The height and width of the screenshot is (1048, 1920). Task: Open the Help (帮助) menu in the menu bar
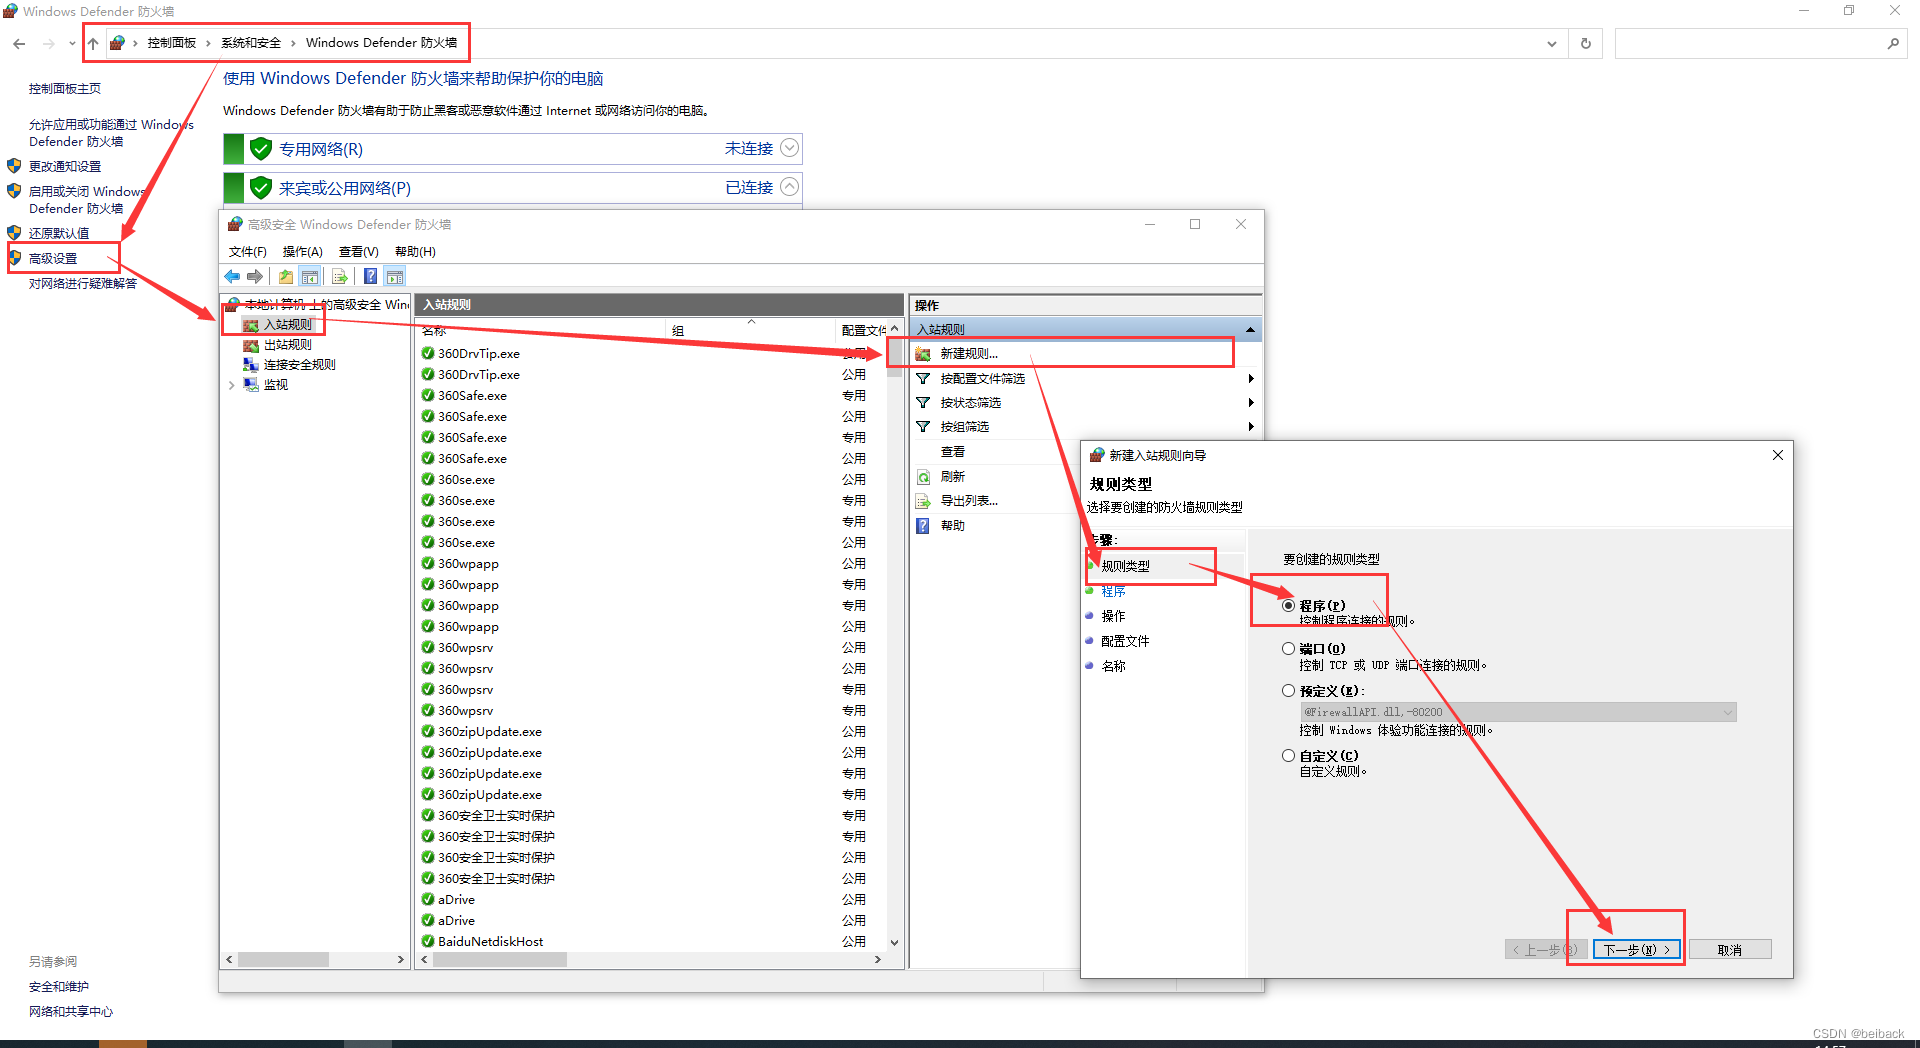pyautogui.click(x=415, y=252)
